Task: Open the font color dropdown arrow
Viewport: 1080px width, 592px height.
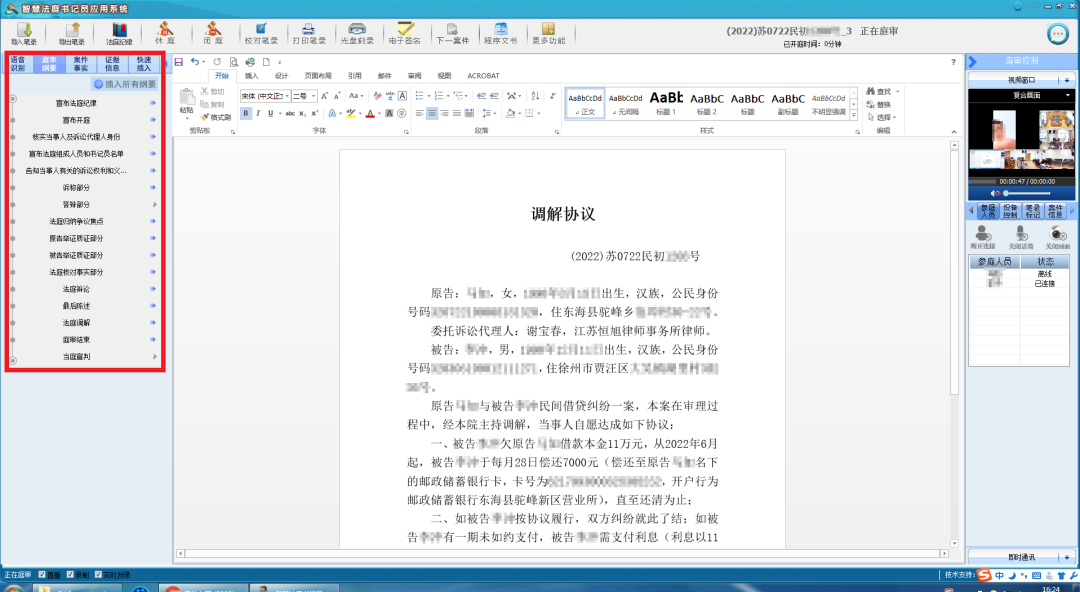Action: [x=380, y=113]
